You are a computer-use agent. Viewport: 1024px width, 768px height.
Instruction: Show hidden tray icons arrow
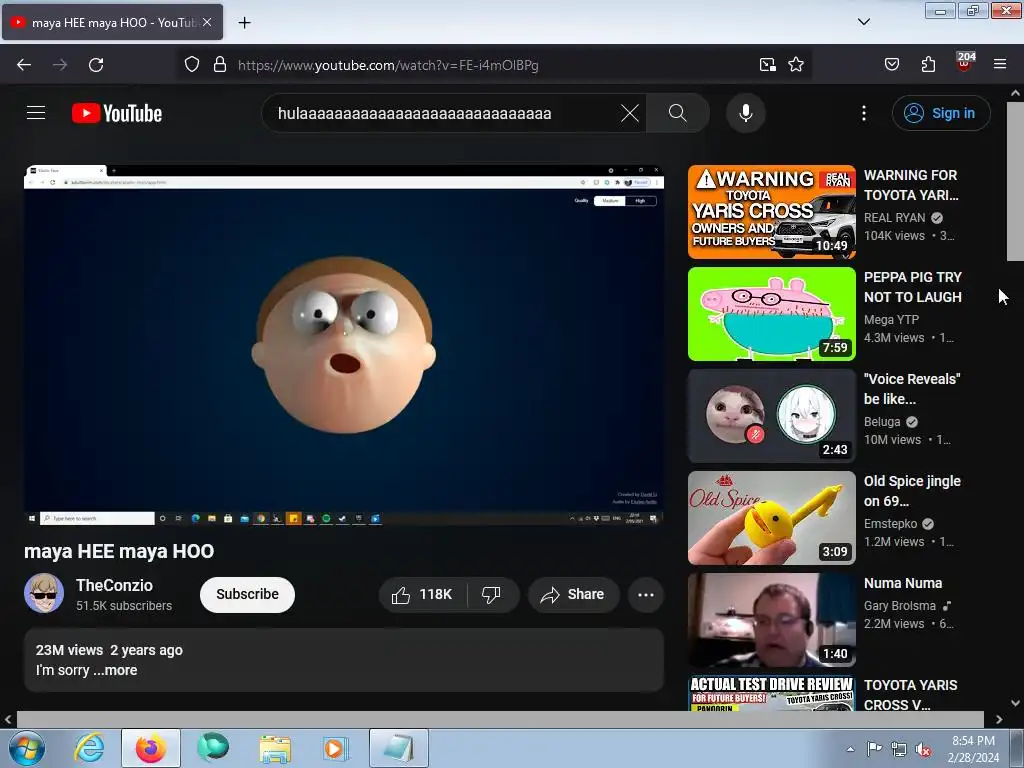pyautogui.click(x=850, y=749)
